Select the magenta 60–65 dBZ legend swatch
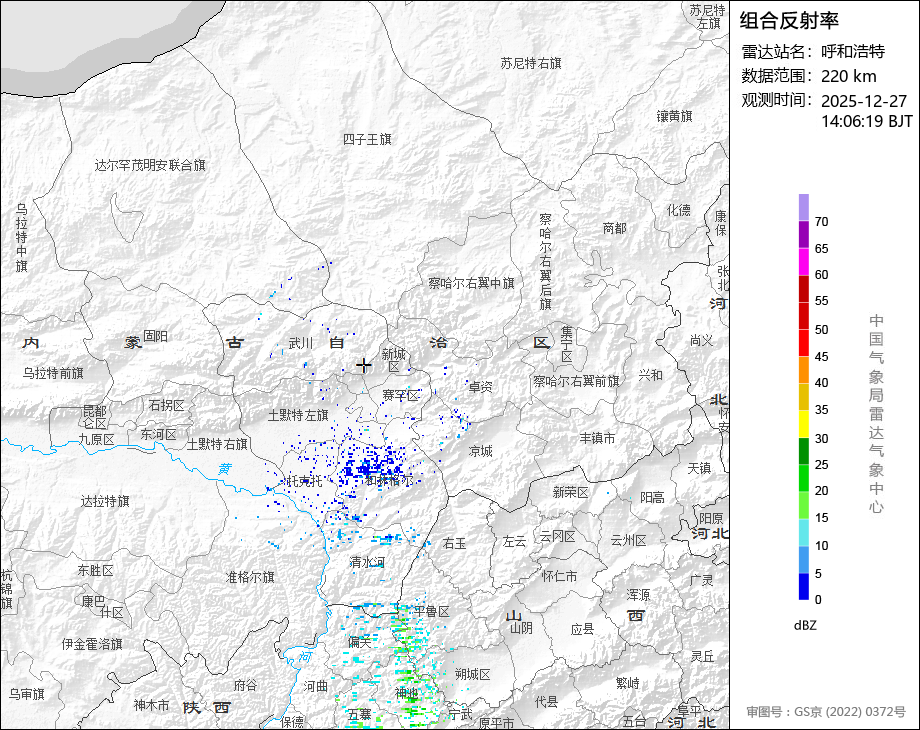The width and height of the screenshot is (920, 730). tap(803, 261)
